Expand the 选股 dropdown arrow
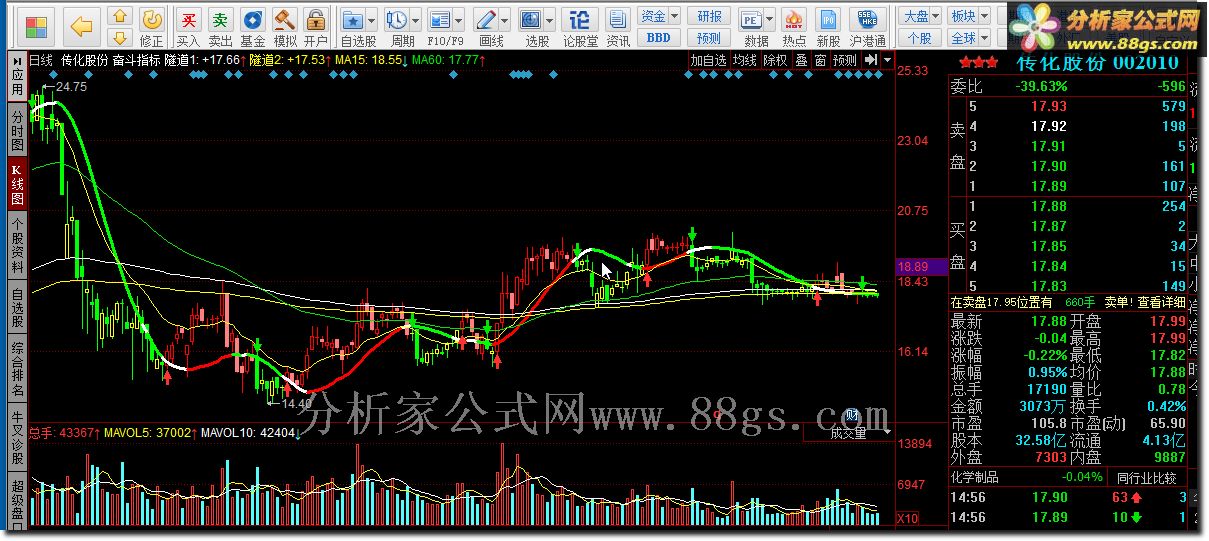Viewport: 1209px width, 541px height. tap(550, 20)
